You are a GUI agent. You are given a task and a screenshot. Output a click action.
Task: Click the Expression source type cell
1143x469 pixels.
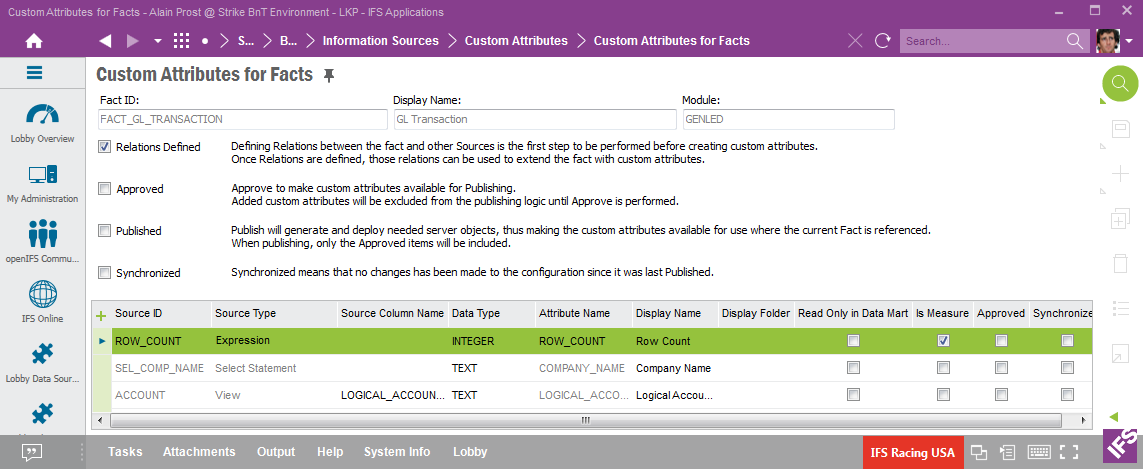click(274, 341)
